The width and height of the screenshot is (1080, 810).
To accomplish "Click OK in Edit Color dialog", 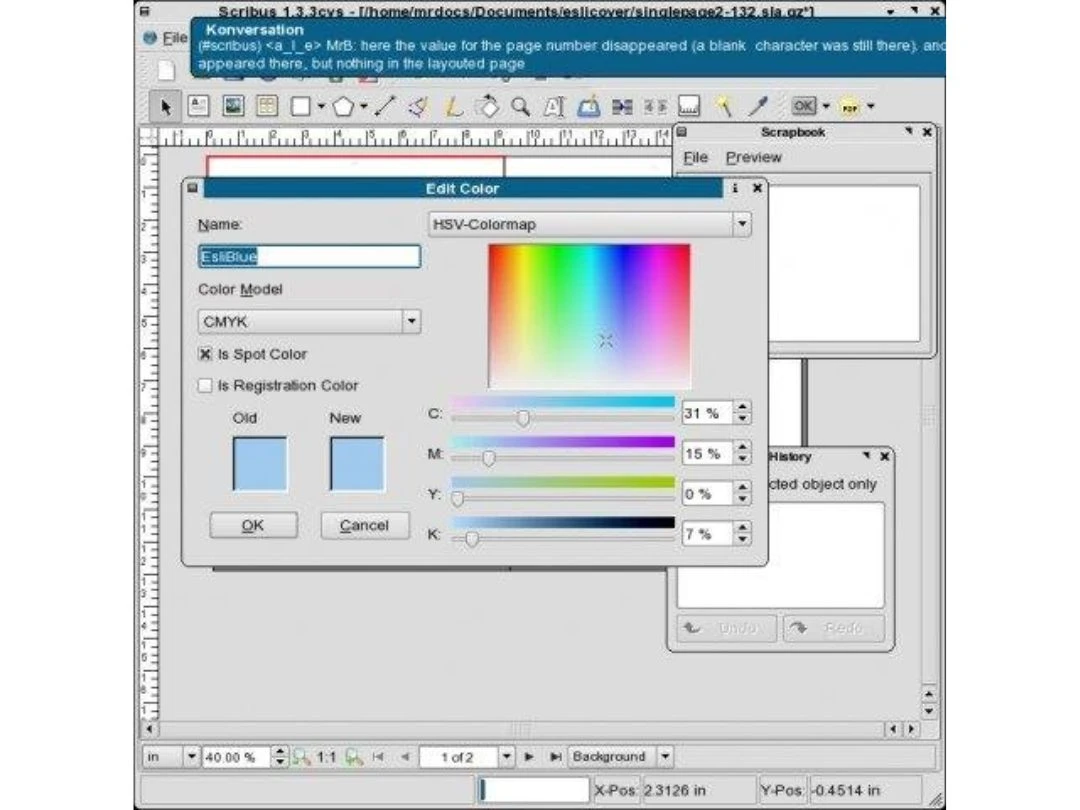I will pos(253,525).
